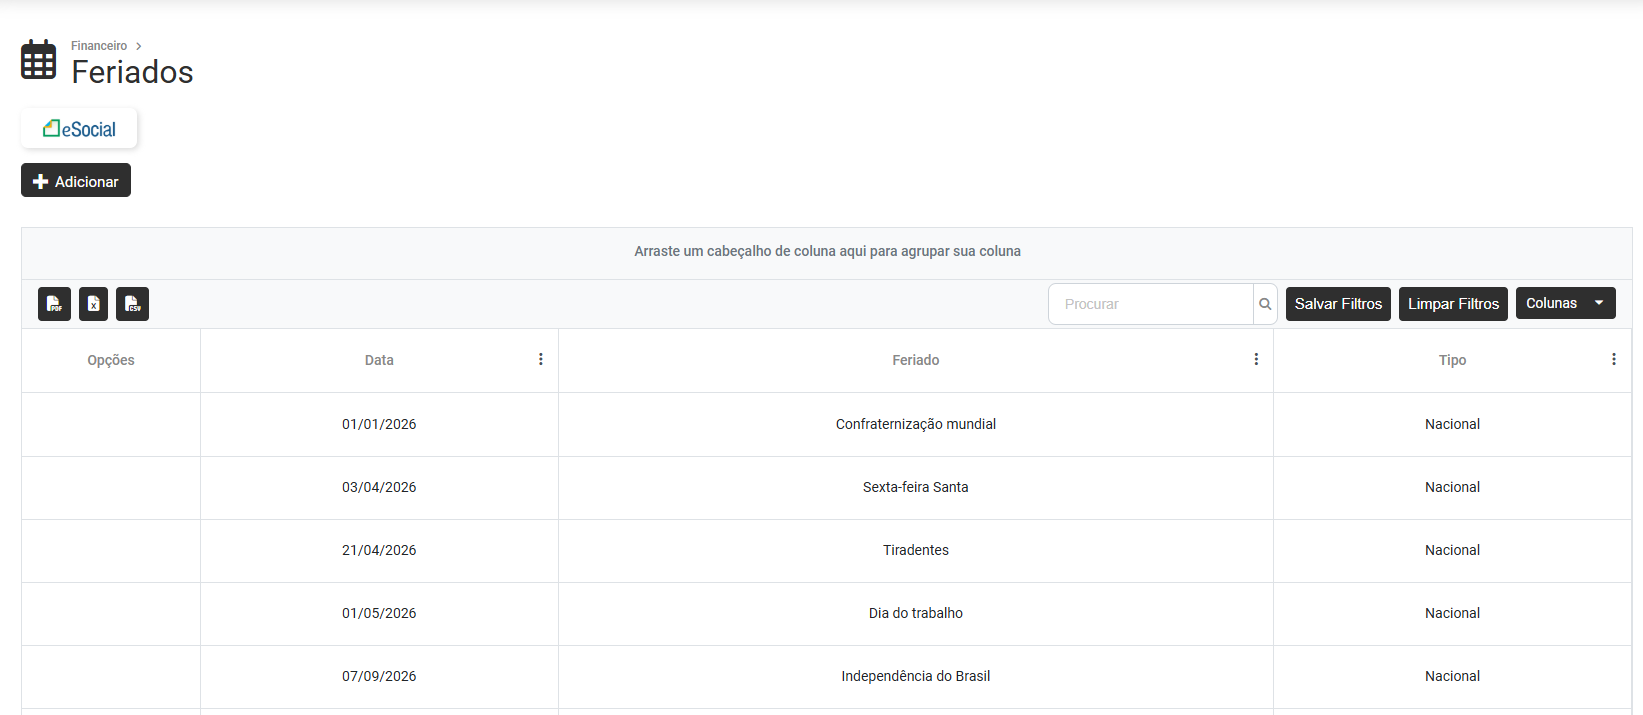Click the Adicionar button
1643x715 pixels.
tap(76, 181)
